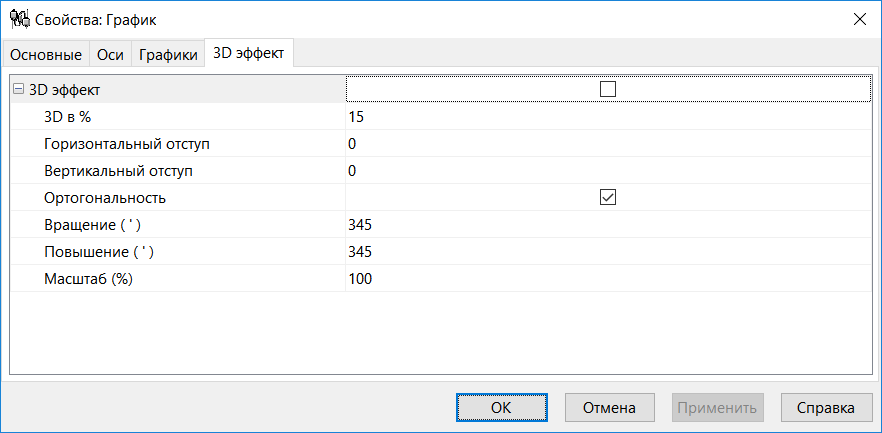Open the Оси tab
Screen dimensions: 882x433
pos(110,55)
